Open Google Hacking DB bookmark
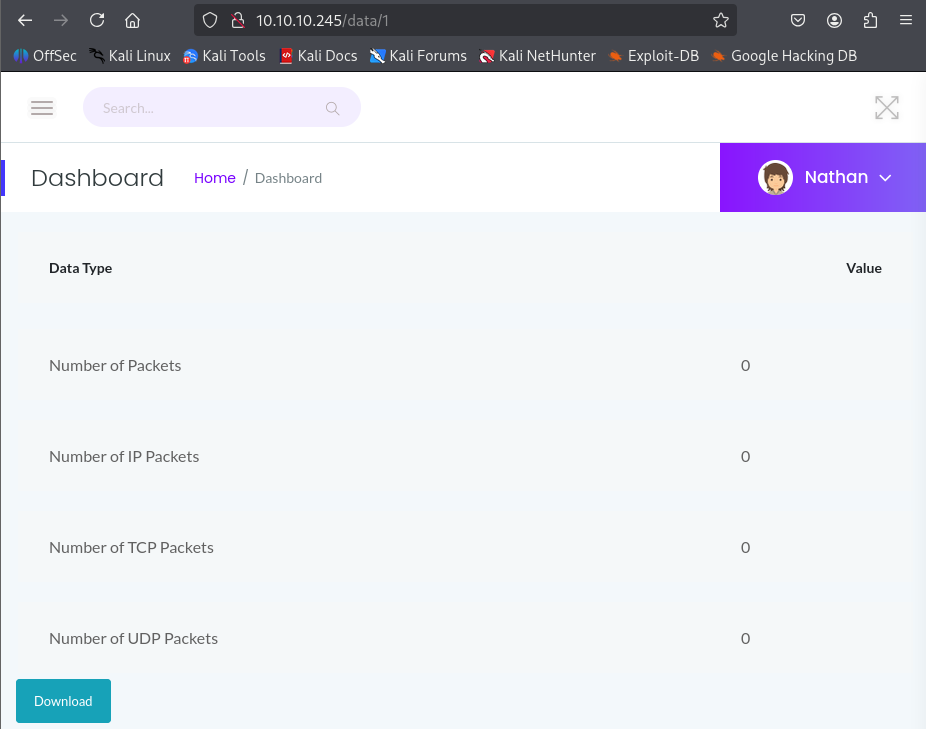 pyautogui.click(x=784, y=56)
